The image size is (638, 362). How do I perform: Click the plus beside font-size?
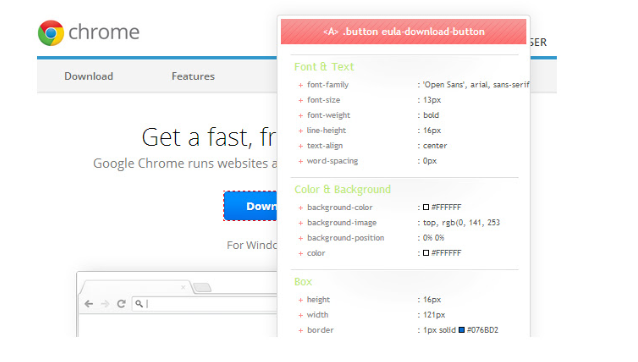point(300,100)
